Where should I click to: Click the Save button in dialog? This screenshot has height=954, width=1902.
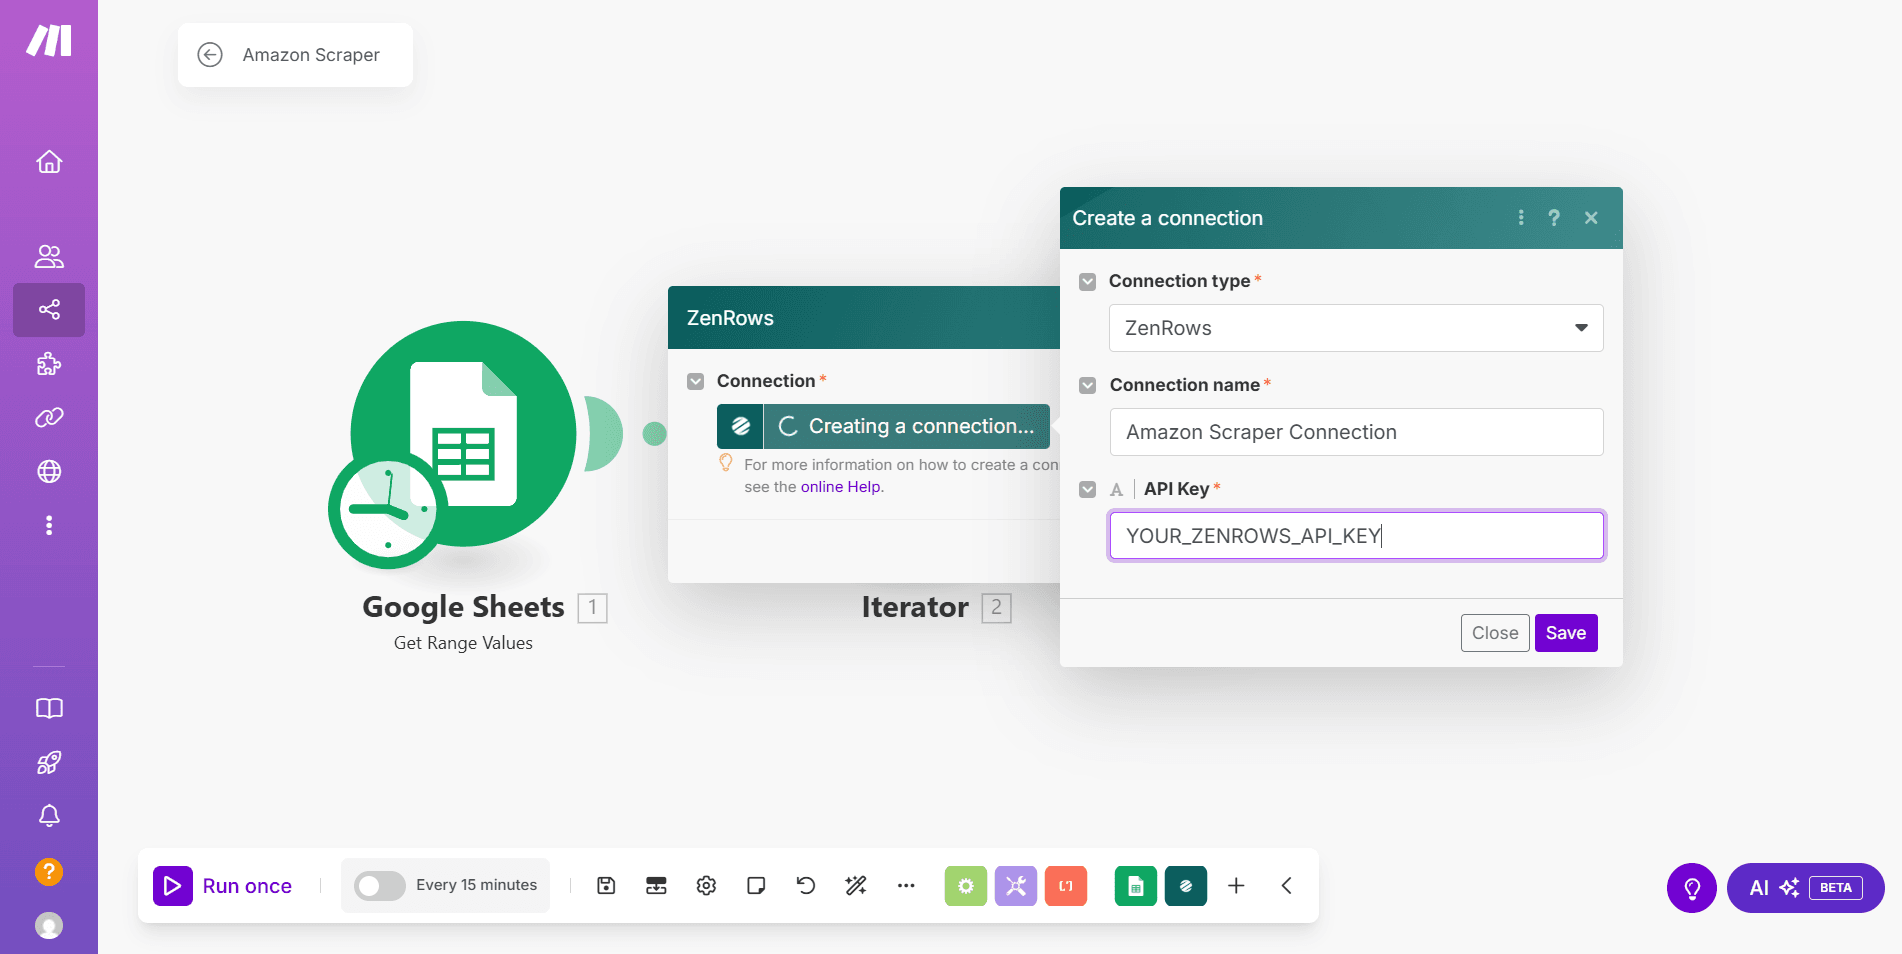point(1566,633)
